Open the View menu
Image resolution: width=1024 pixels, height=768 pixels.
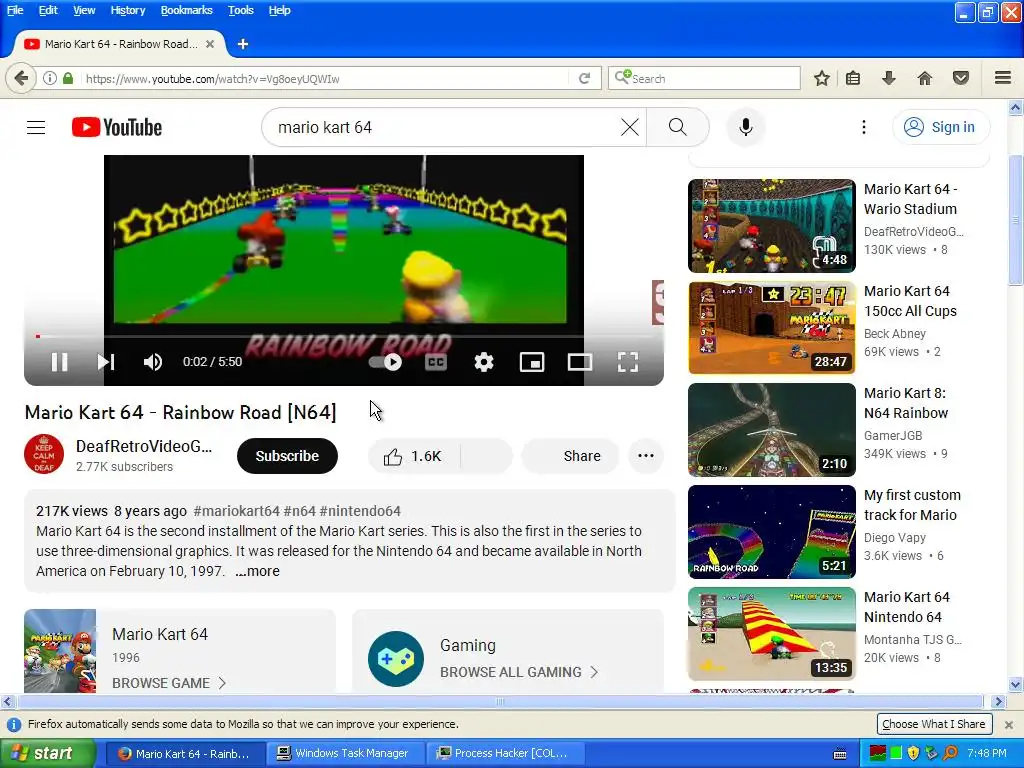[84, 10]
